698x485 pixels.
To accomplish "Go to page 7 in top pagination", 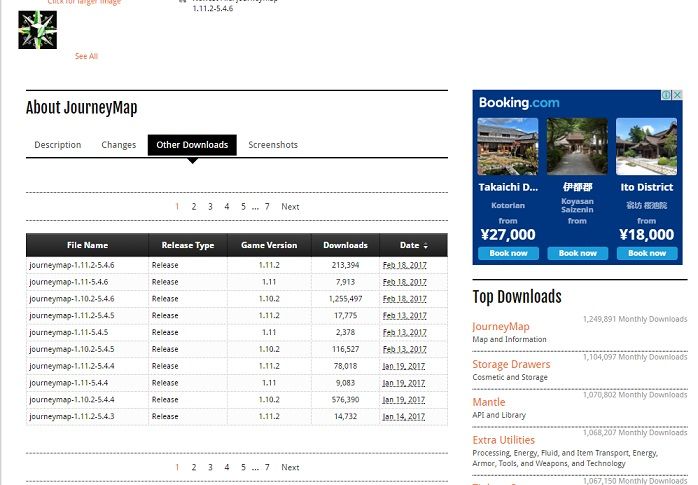I will [267, 206].
